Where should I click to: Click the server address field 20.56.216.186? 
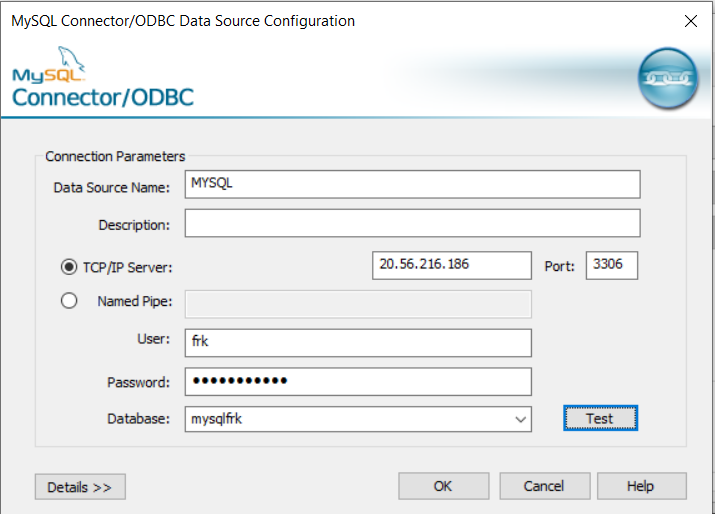(451, 265)
